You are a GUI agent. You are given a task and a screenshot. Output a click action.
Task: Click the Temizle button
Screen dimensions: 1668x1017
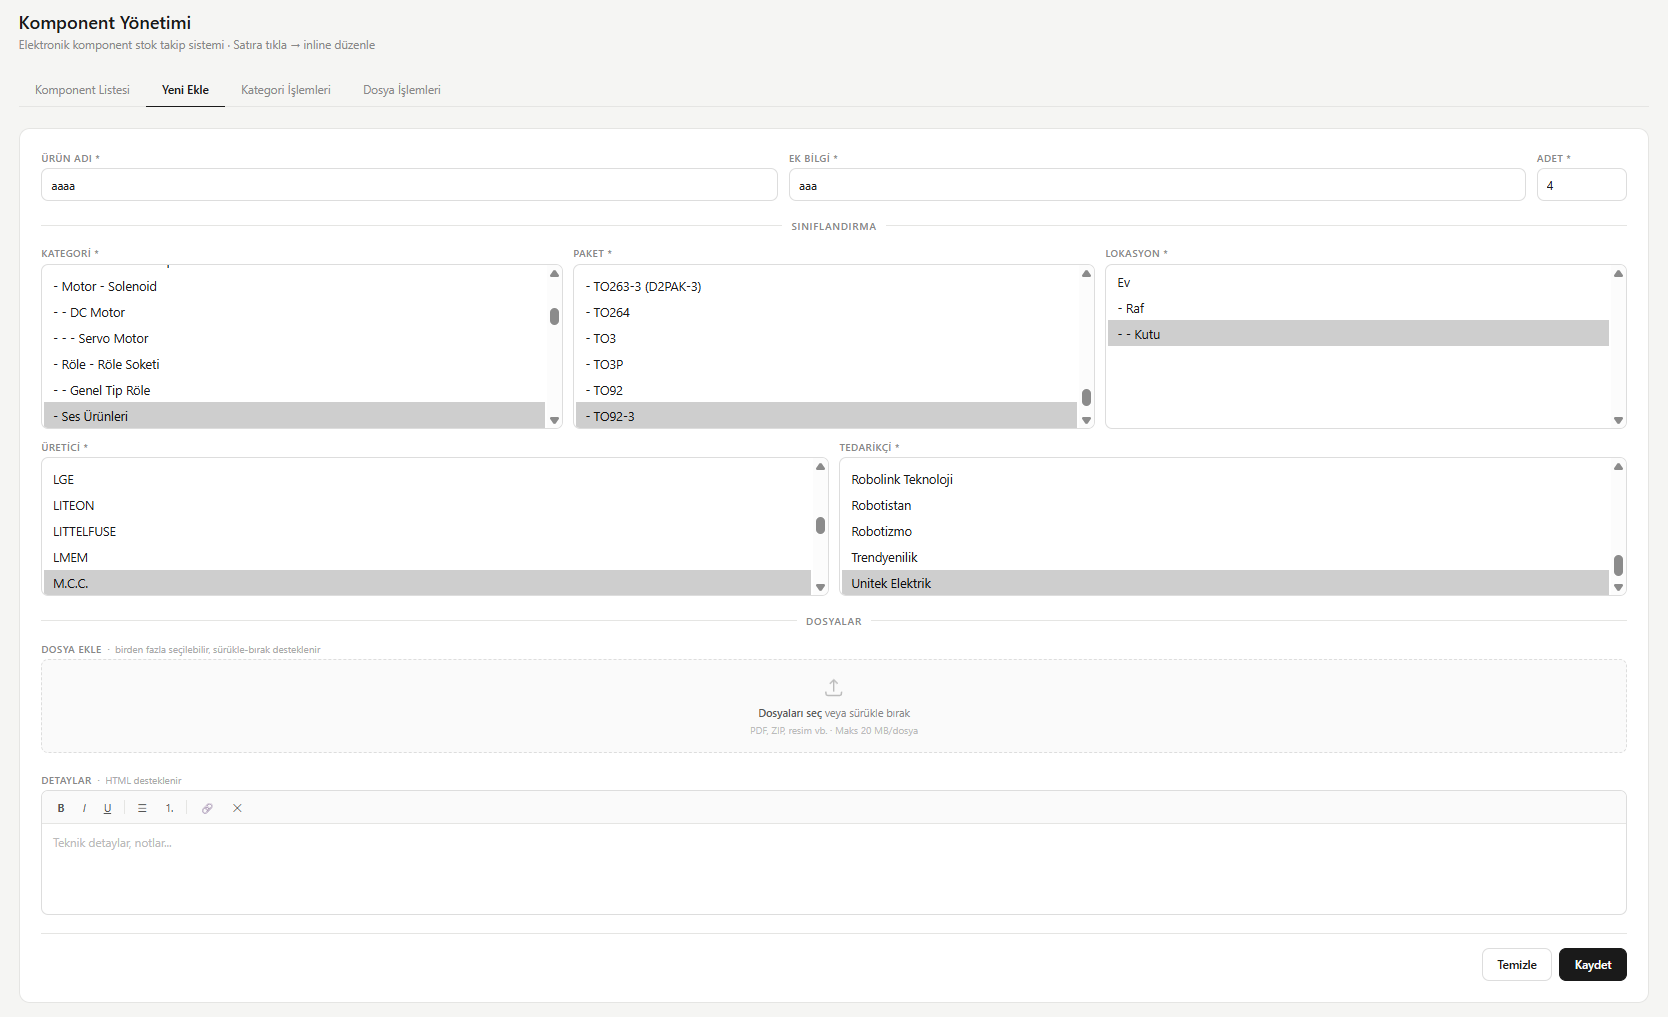pyautogui.click(x=1516, y=965)
